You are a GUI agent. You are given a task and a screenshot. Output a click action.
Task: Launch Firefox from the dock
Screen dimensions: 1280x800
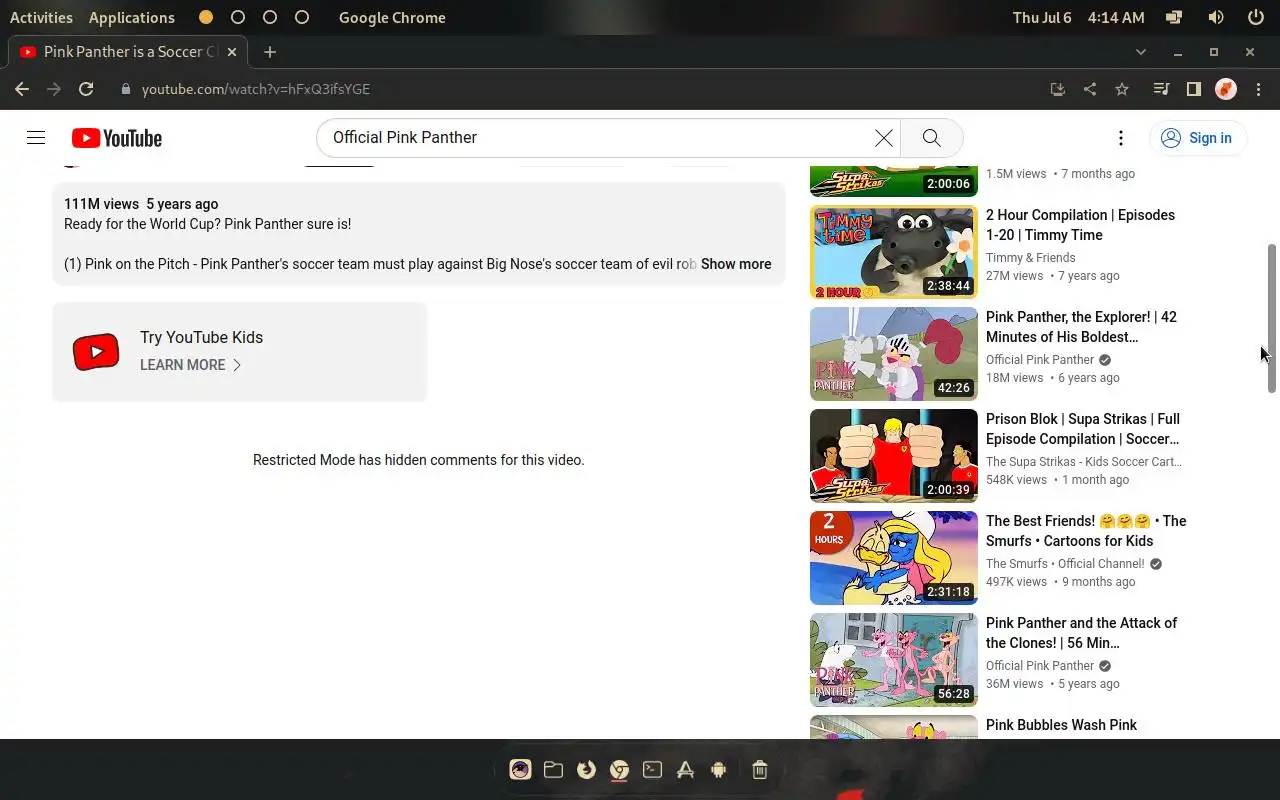coord(586,769)
